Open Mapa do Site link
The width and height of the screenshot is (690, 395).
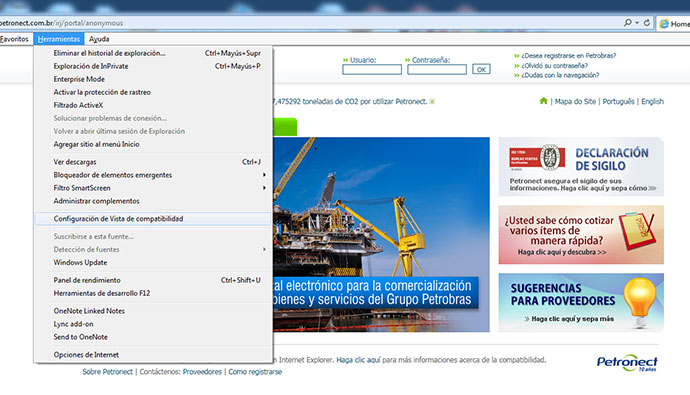pos(575,102)
